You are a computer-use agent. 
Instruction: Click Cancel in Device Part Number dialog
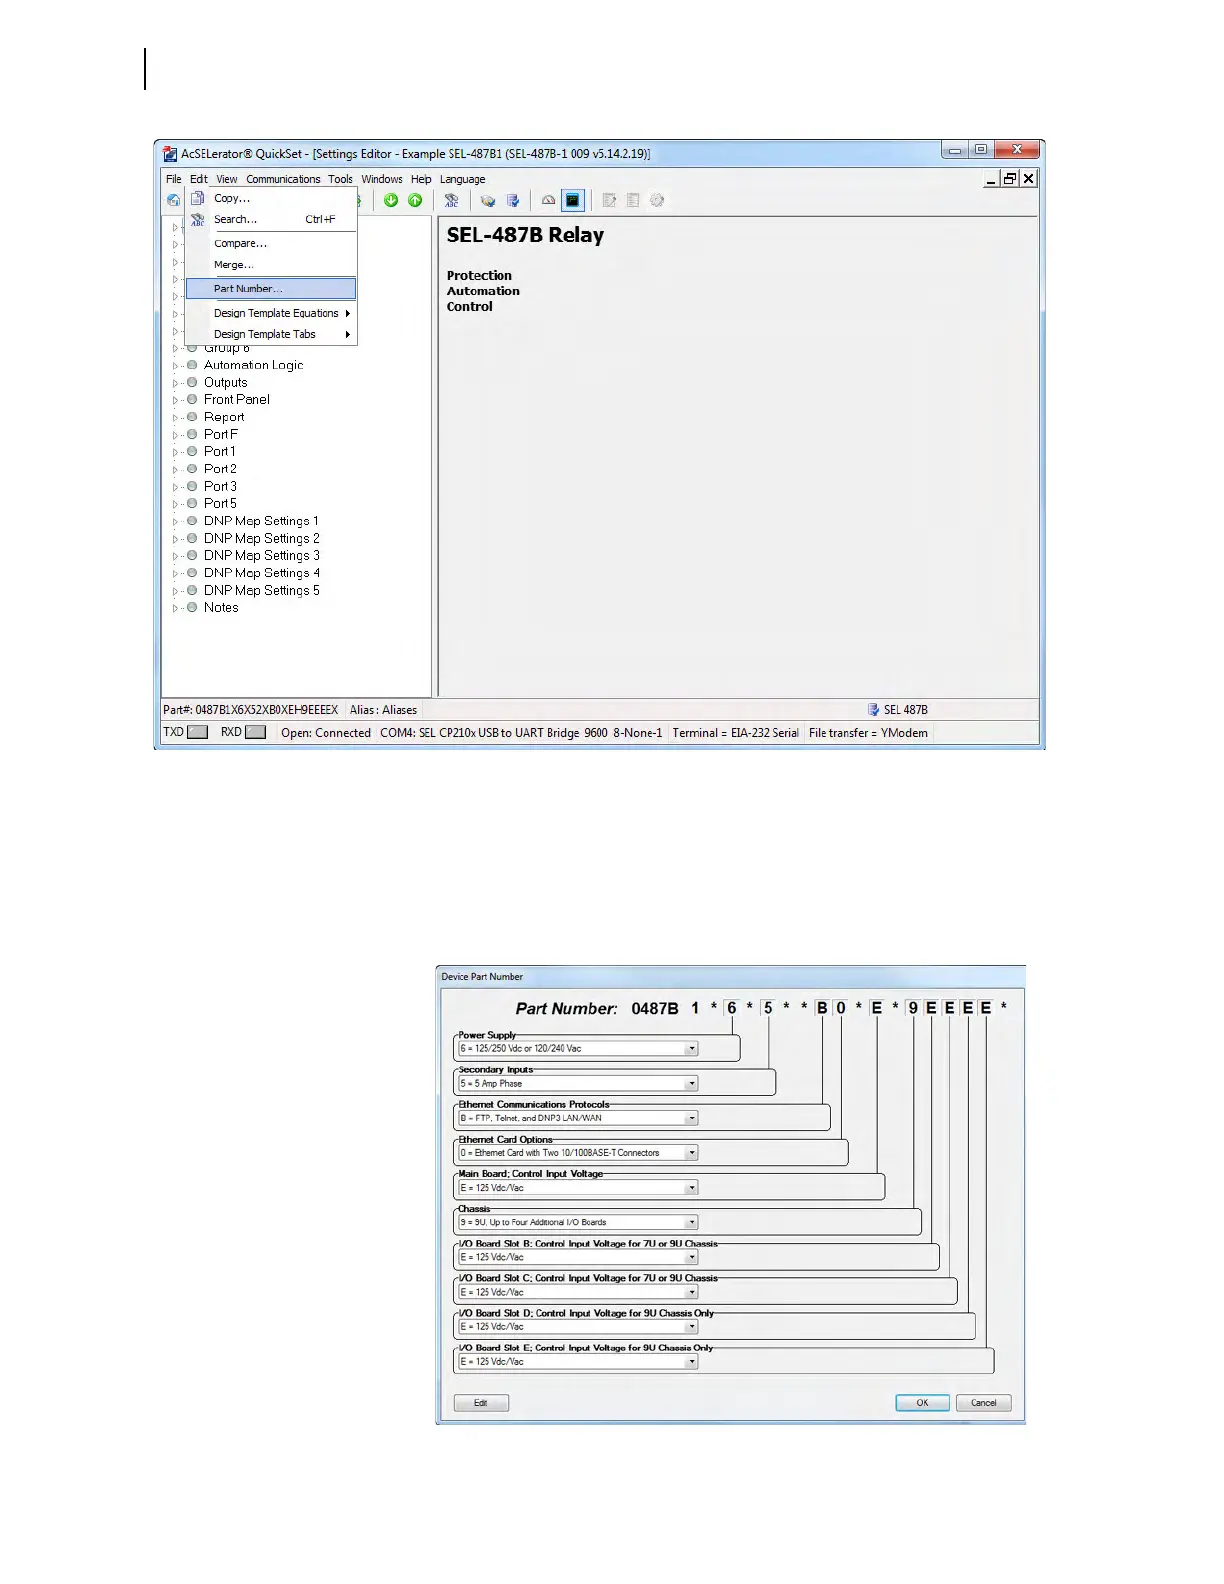click(984, 1403)
